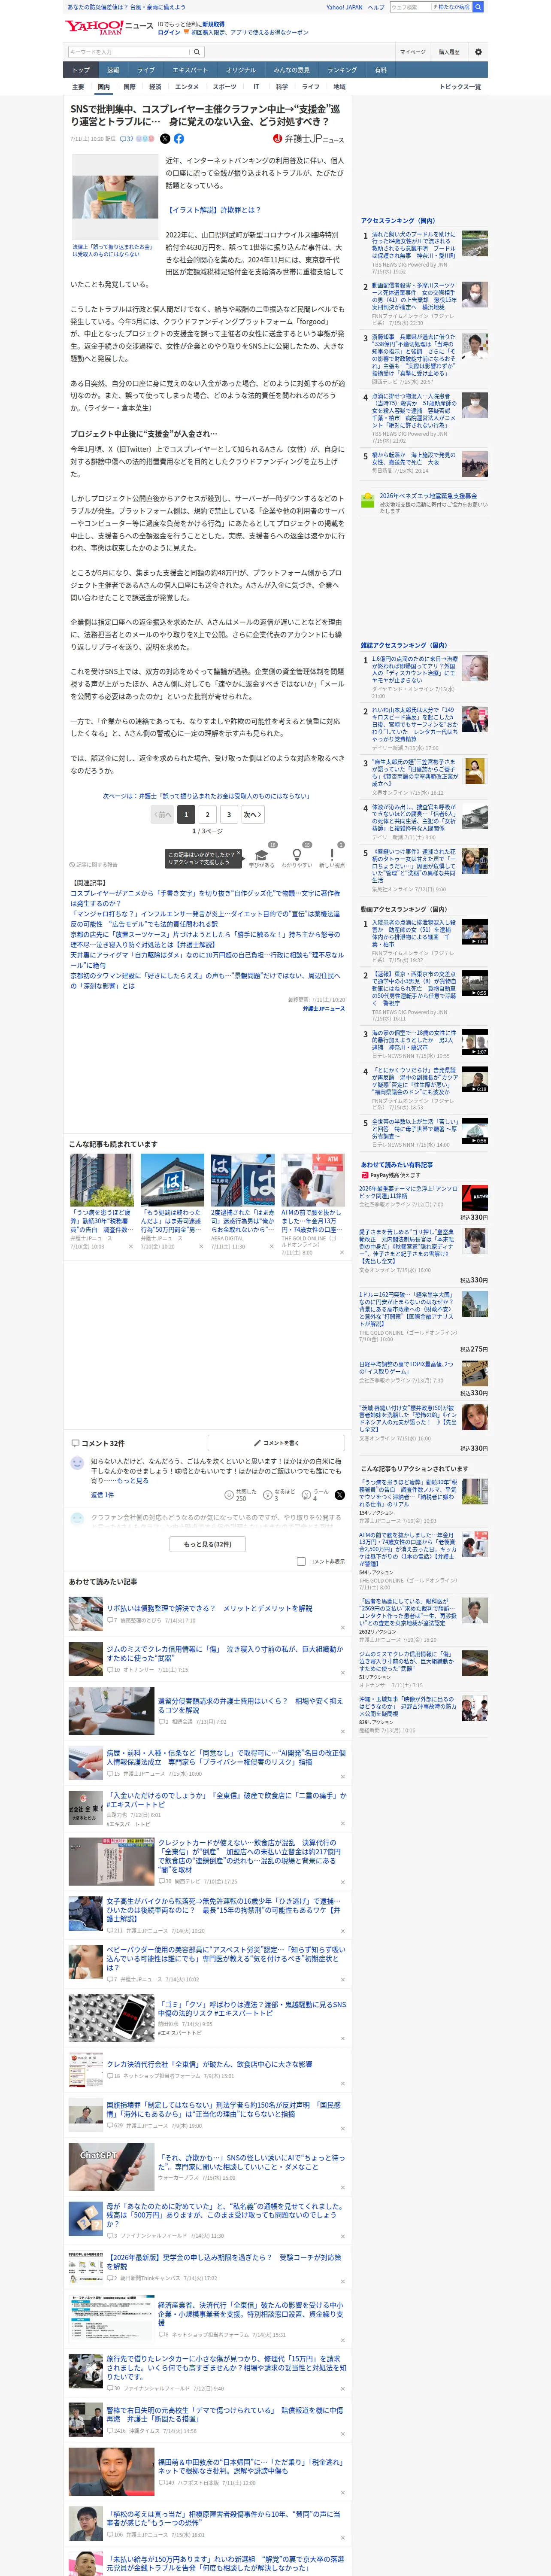Go to article page 3
551x2576 pixels.
pyautogui.click(x=229, y=814)
